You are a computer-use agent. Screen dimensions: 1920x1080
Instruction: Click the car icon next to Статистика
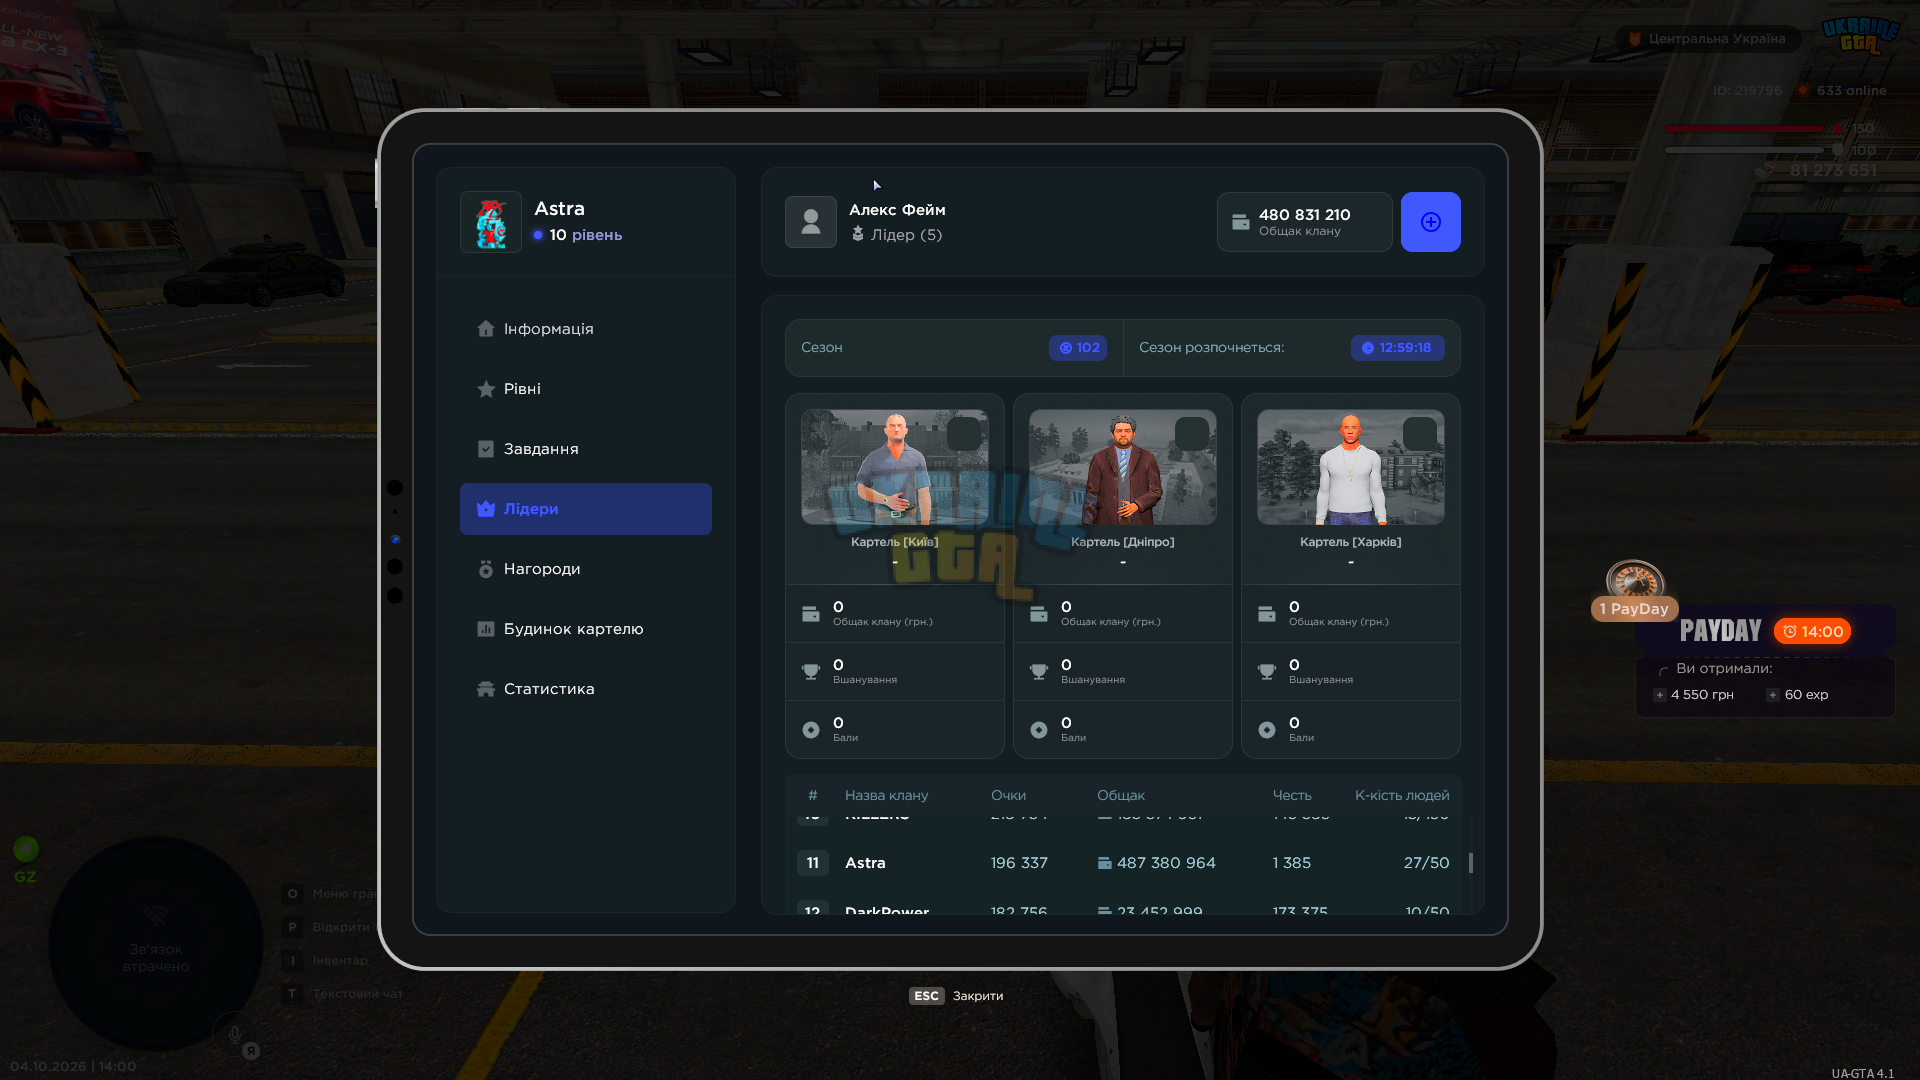[486, 689]
